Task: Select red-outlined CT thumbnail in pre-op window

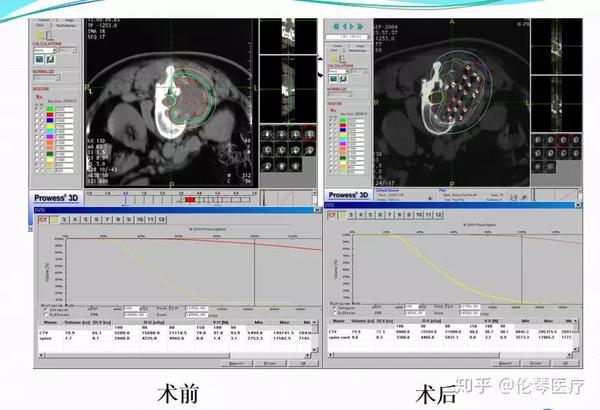Action: pyautogui.click(x=308, y=134)
